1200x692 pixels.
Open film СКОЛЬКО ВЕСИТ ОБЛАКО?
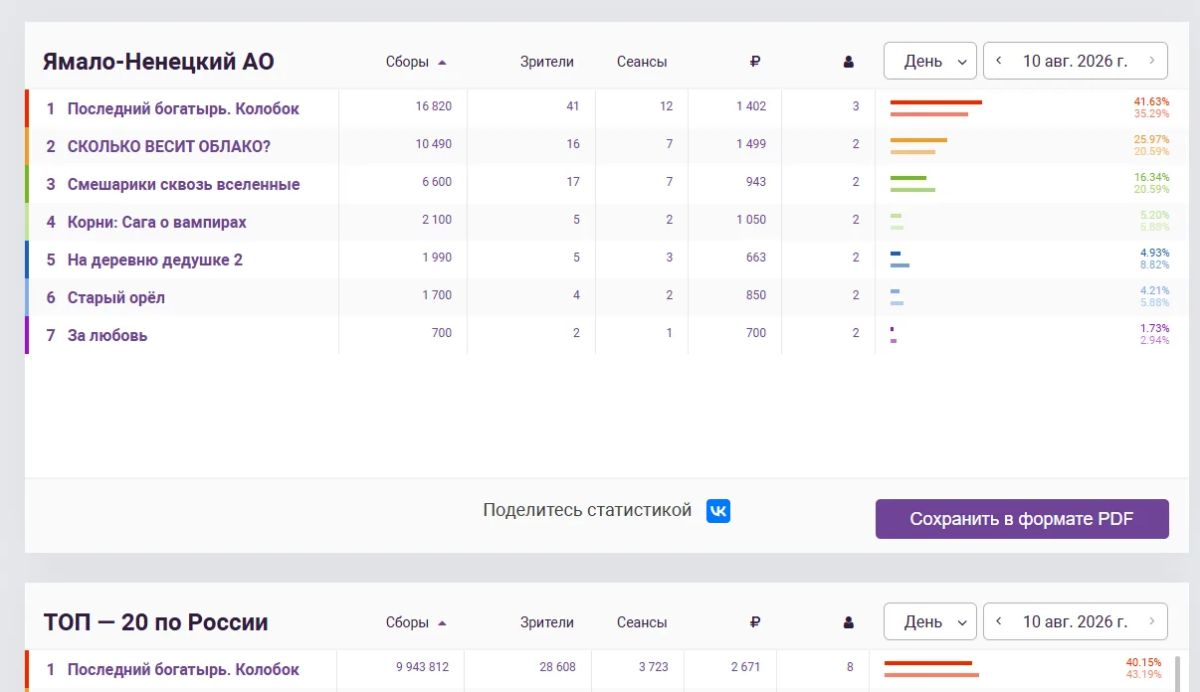pyautogui.click(x=169, y=146)
